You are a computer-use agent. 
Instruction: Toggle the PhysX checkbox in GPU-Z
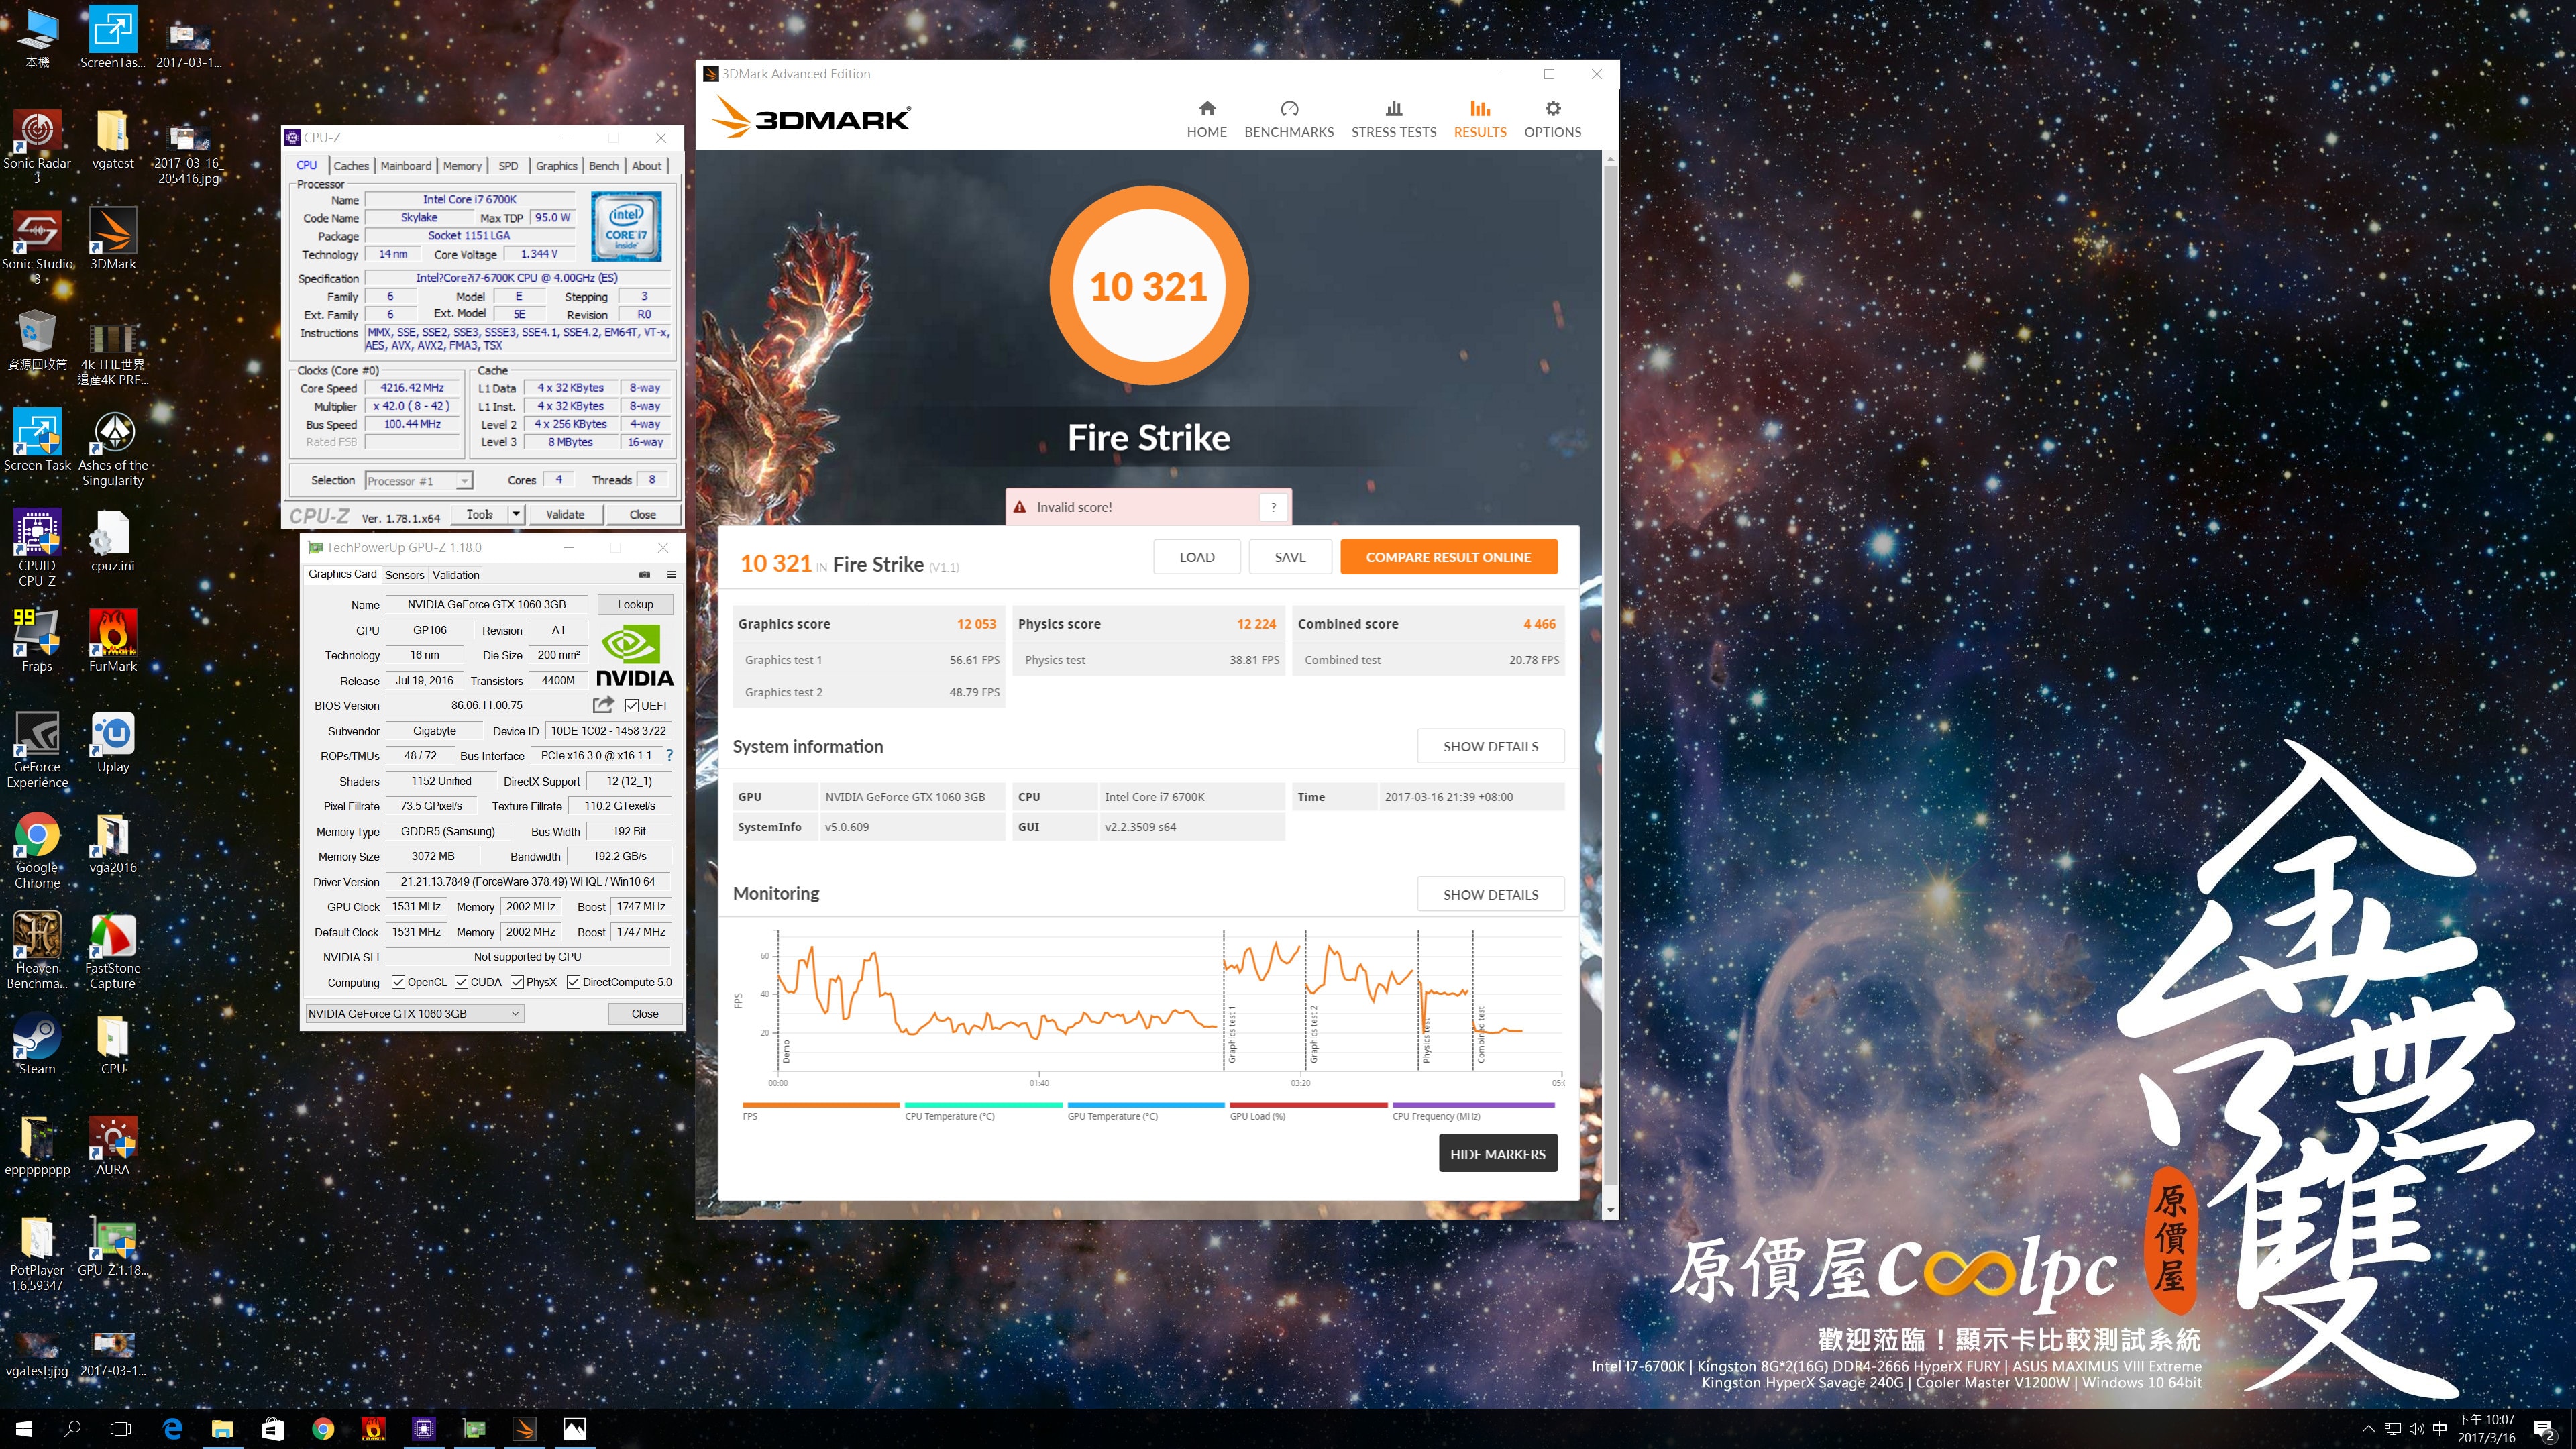point(517,982)
